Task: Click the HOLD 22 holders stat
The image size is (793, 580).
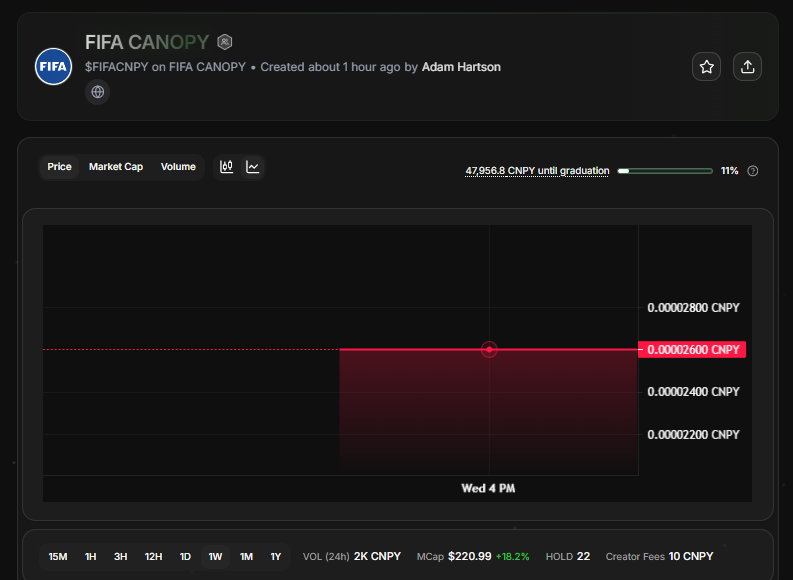Action: point(568,557)
